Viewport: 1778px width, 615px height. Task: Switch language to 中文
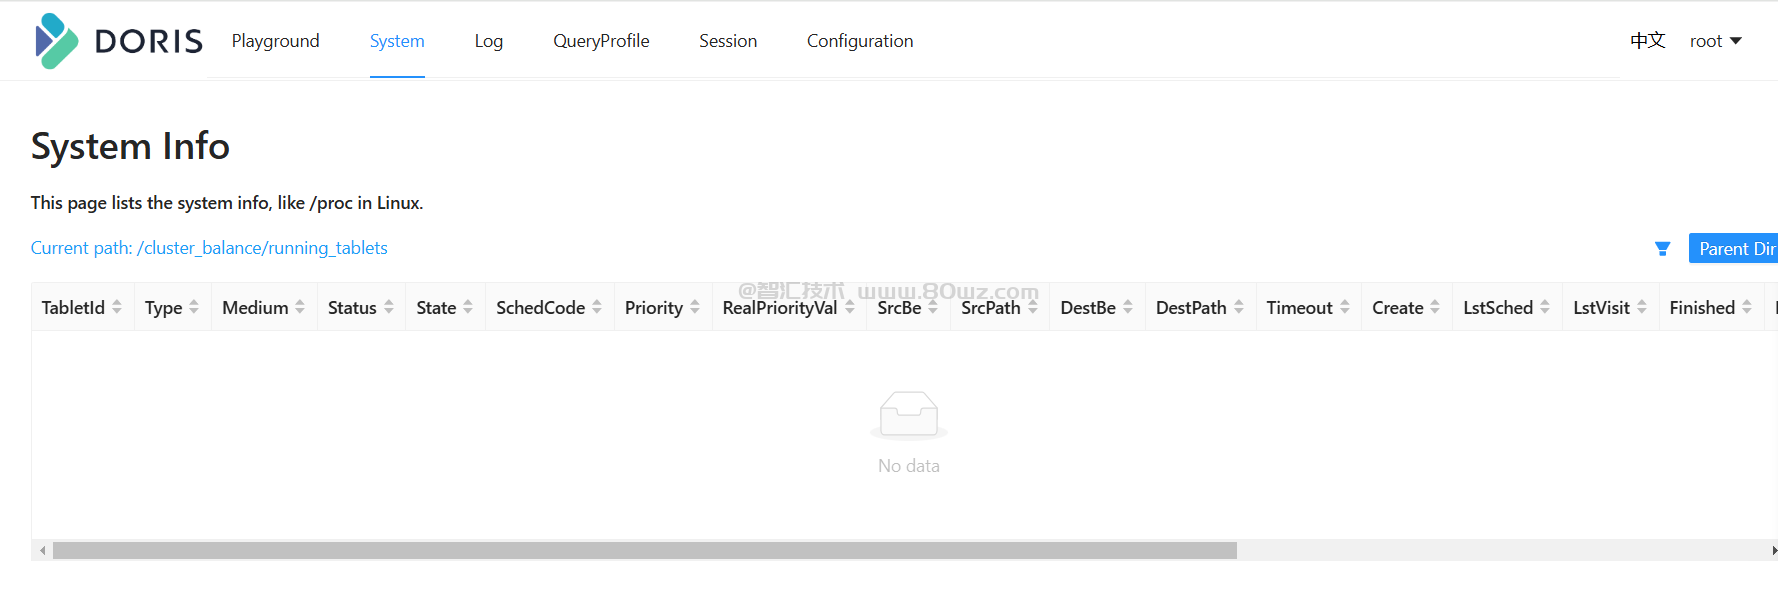[1647, 41]
